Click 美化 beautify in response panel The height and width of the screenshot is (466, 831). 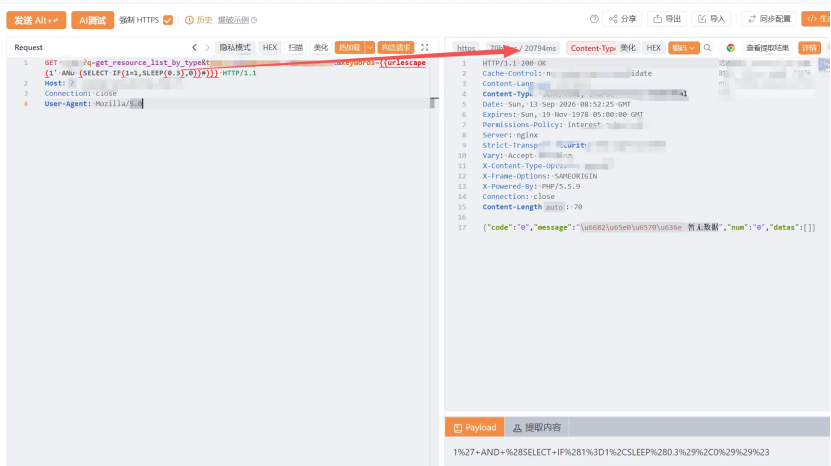[x=628, y=48]
